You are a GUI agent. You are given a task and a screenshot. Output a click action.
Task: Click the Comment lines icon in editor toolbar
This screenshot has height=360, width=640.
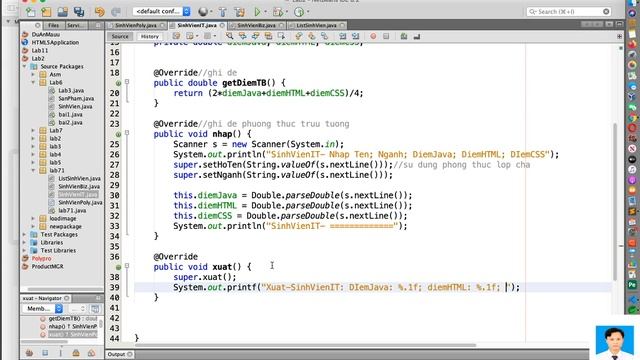[404, 36]
